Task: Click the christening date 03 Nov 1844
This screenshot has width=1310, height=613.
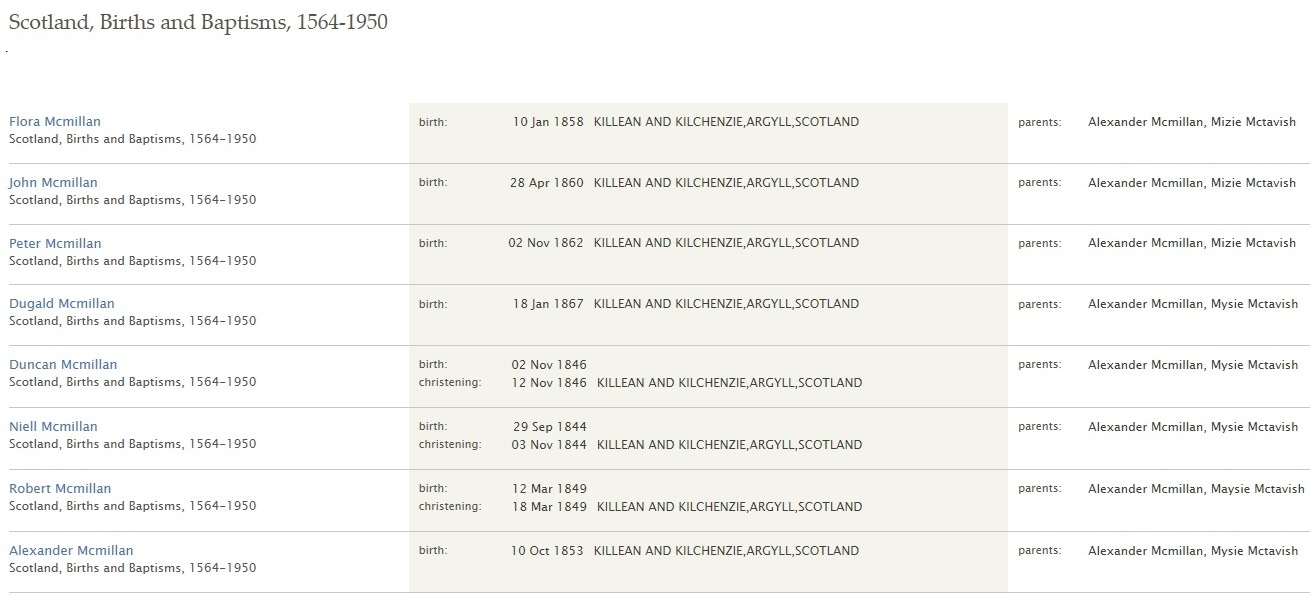Action: coord(548,445)
